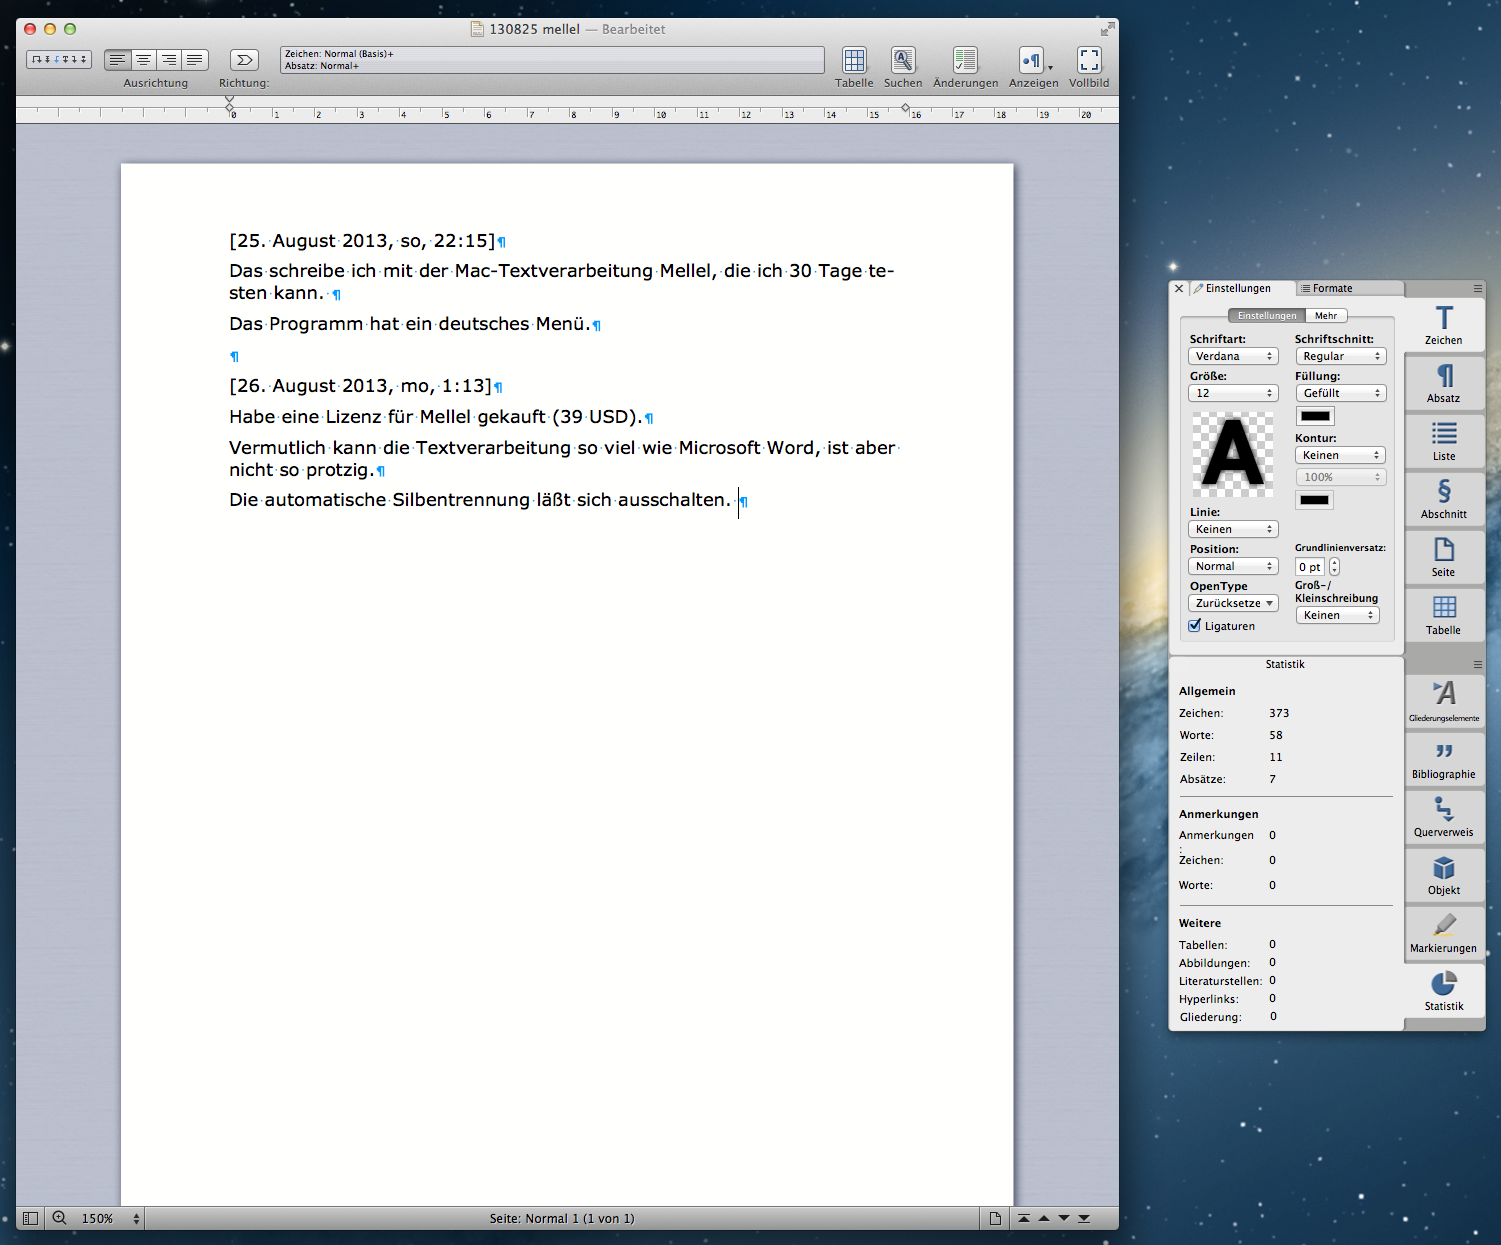Go to the next page arrow
This screenshot has width=1501, height=1245.
pos(1064,1218)
